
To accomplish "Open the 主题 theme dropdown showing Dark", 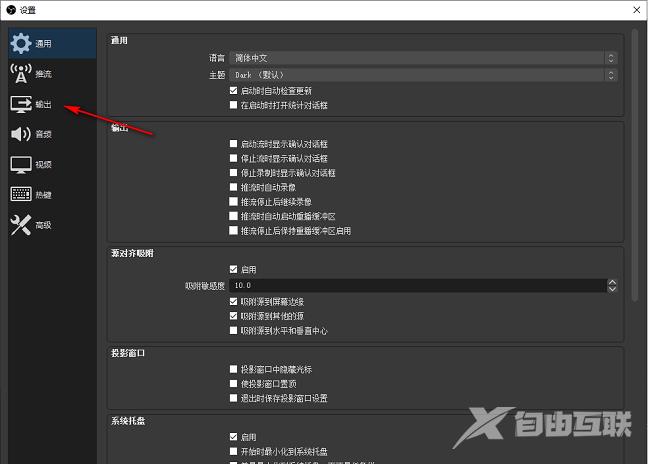I will click(423, 75).
